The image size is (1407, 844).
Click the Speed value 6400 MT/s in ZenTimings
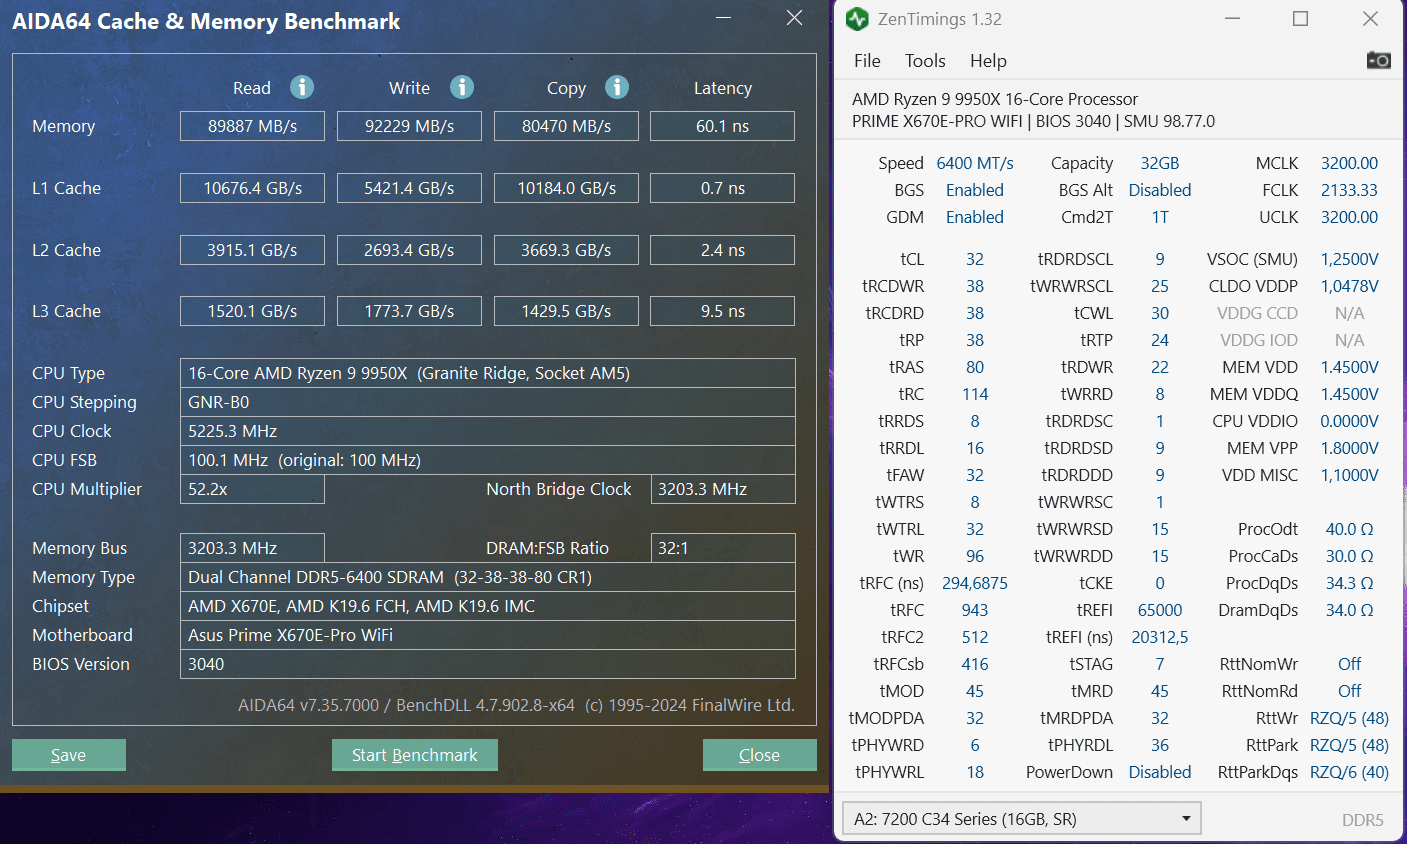point(975,163)
